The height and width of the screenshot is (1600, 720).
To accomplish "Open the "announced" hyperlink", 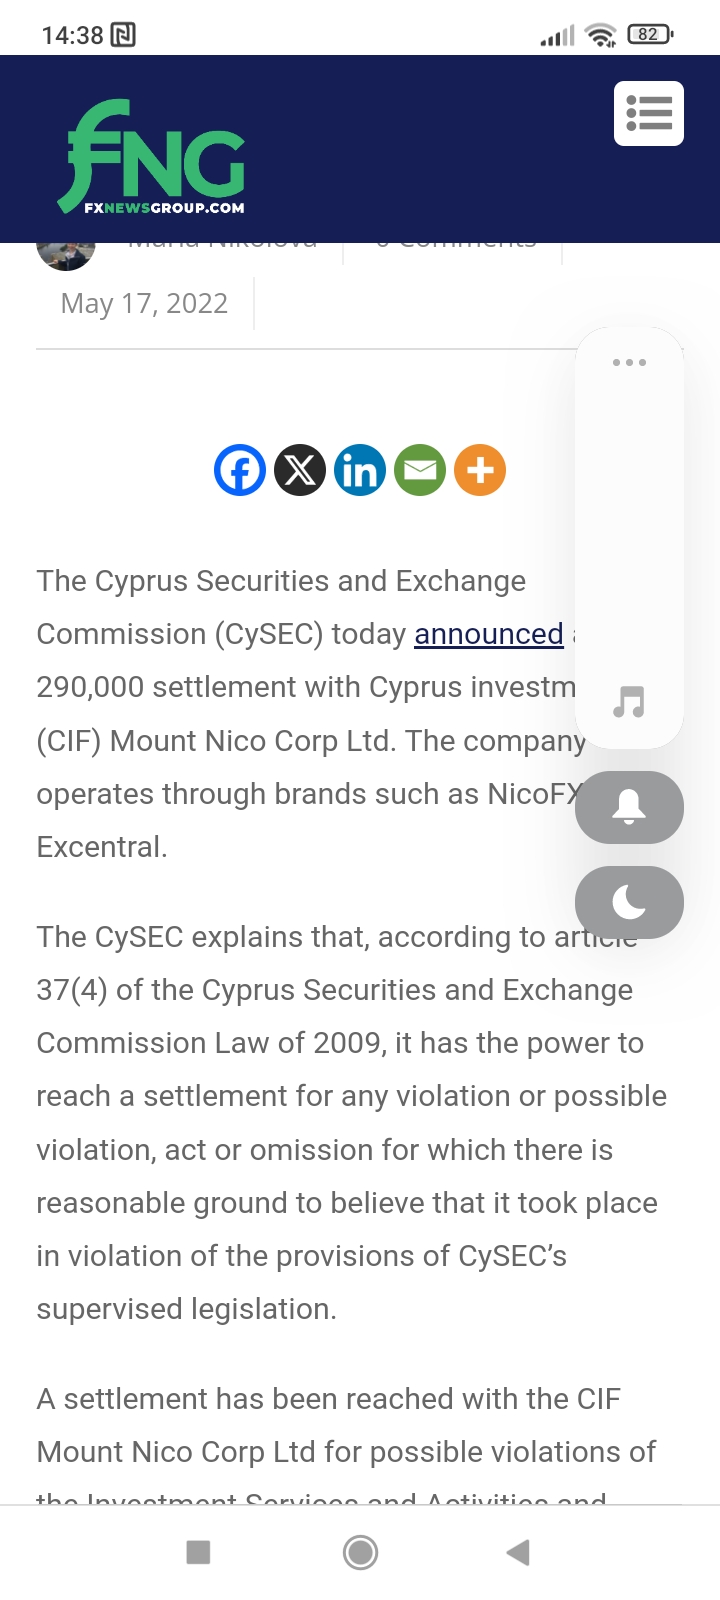I will pyautogui.click(x=489, y=634).
